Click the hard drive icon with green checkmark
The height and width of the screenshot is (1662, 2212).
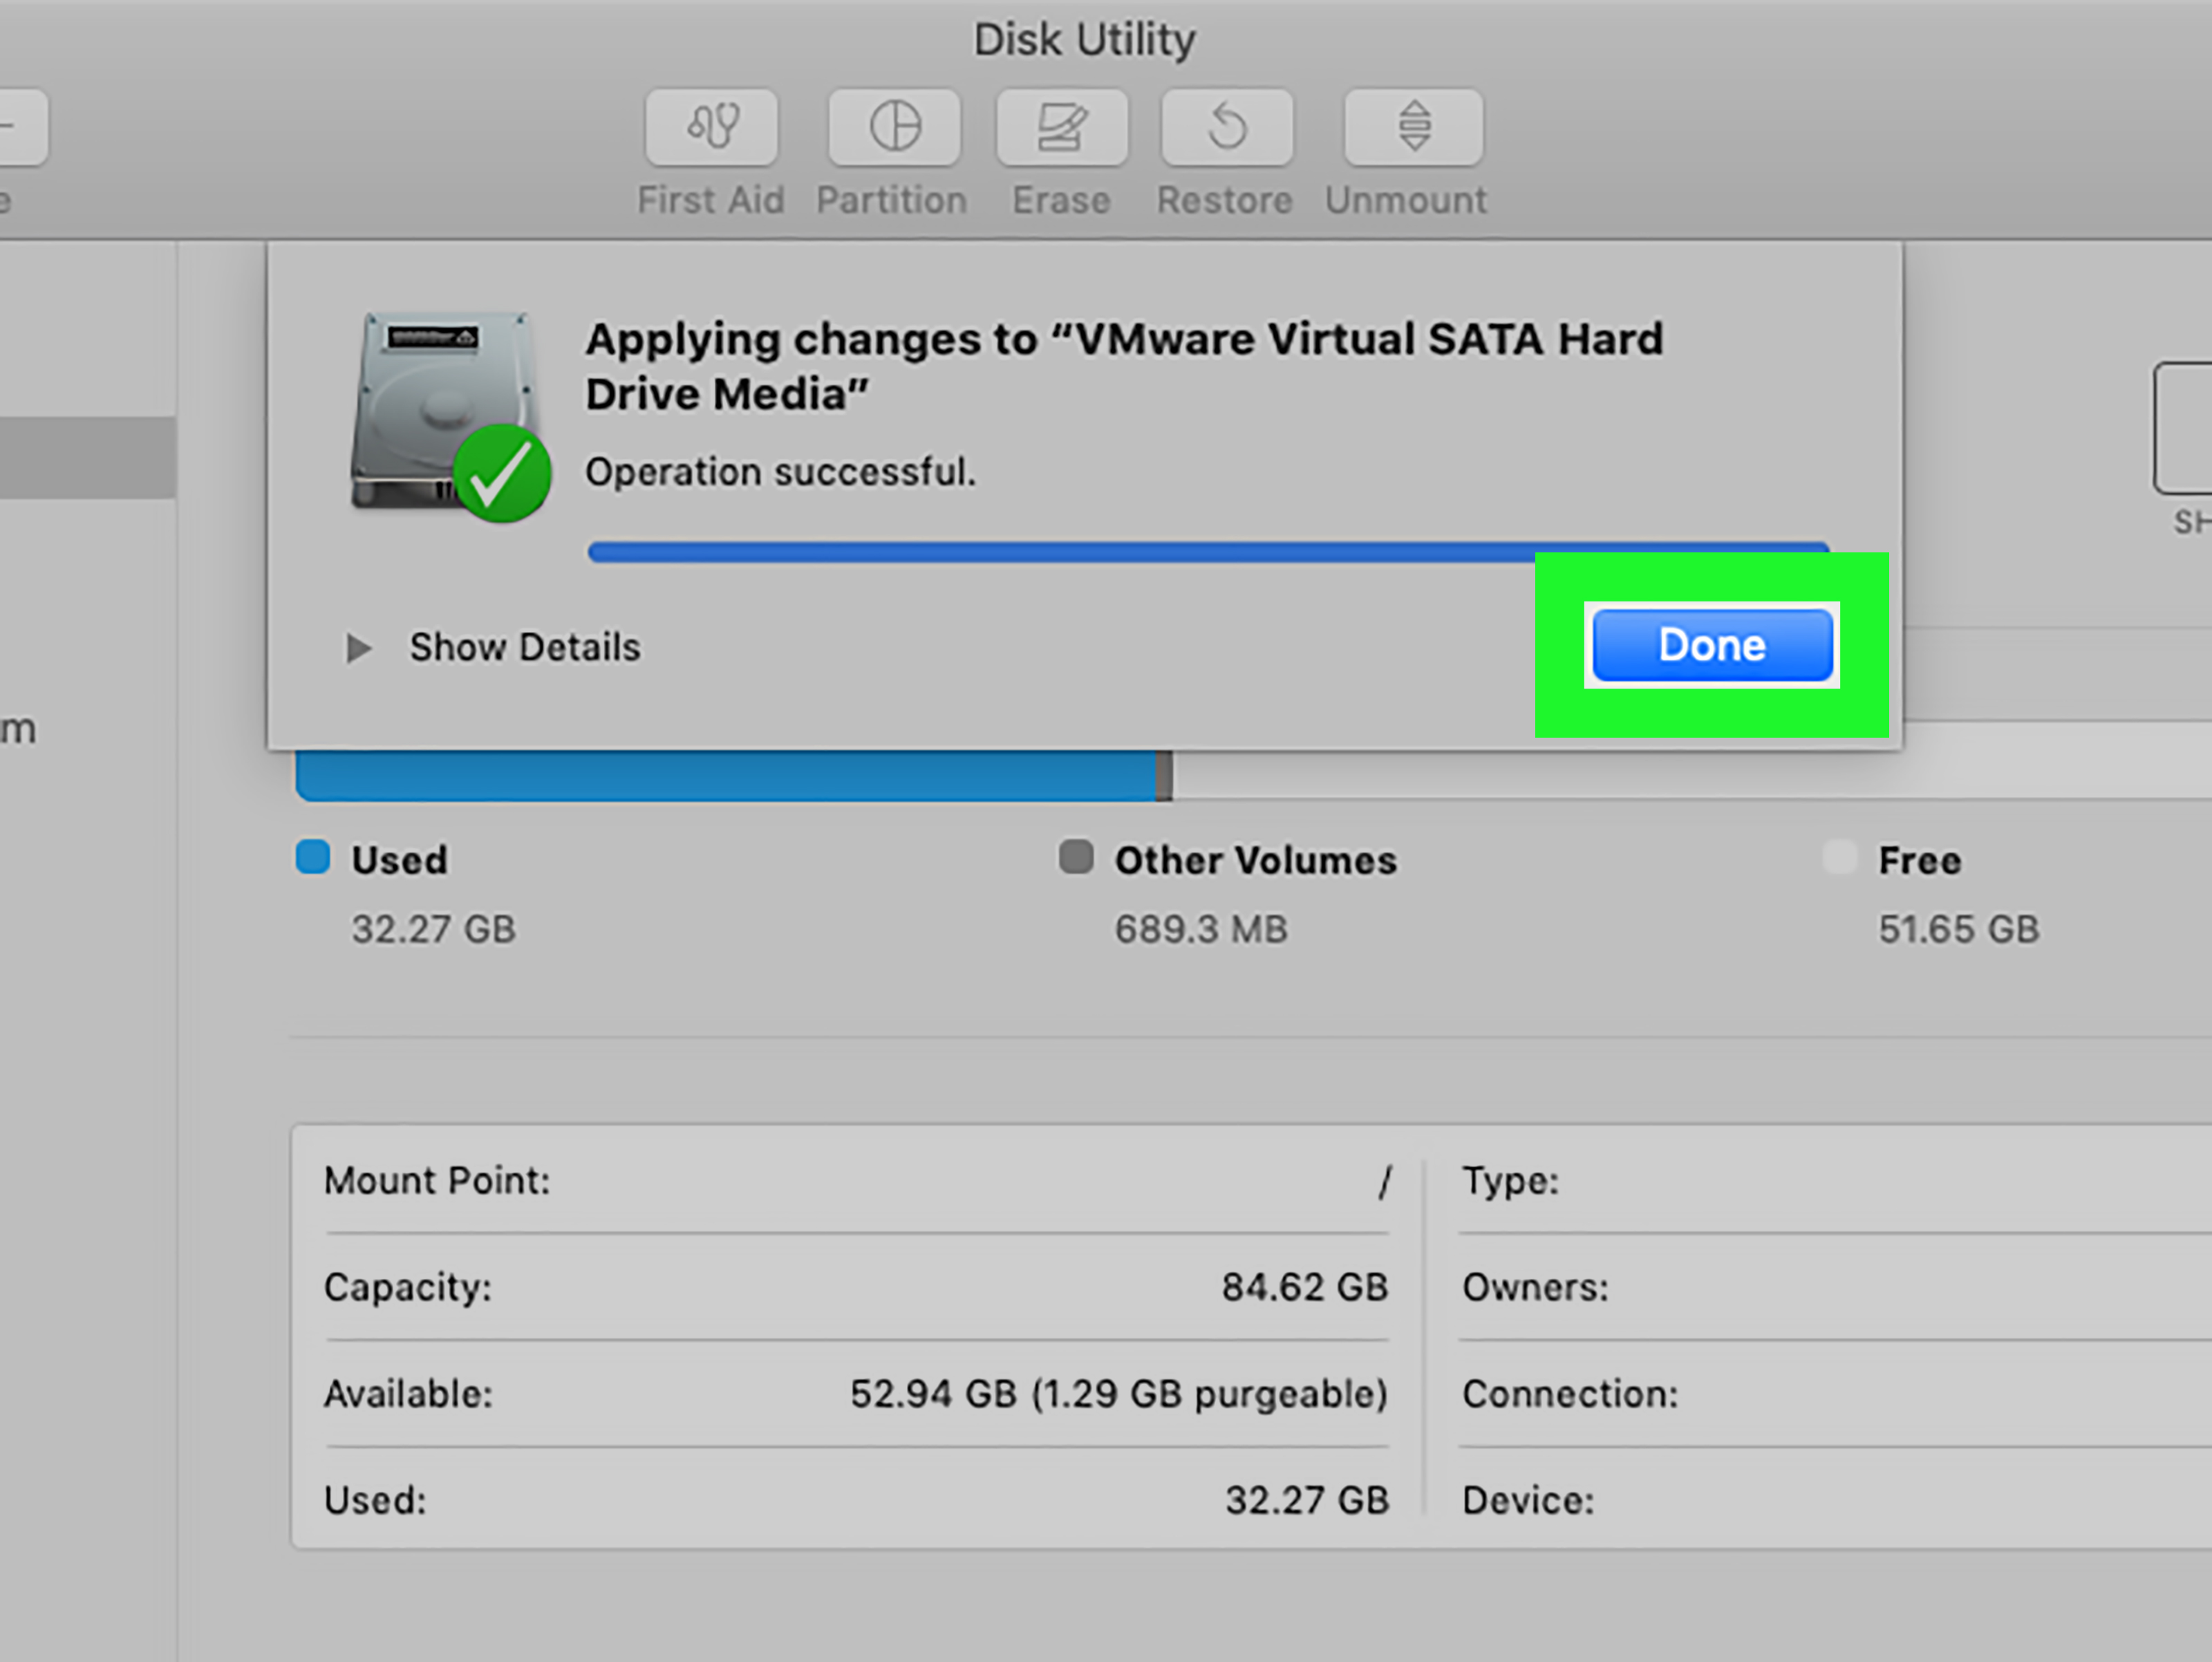pyautogui.click(x=450, y=416)
